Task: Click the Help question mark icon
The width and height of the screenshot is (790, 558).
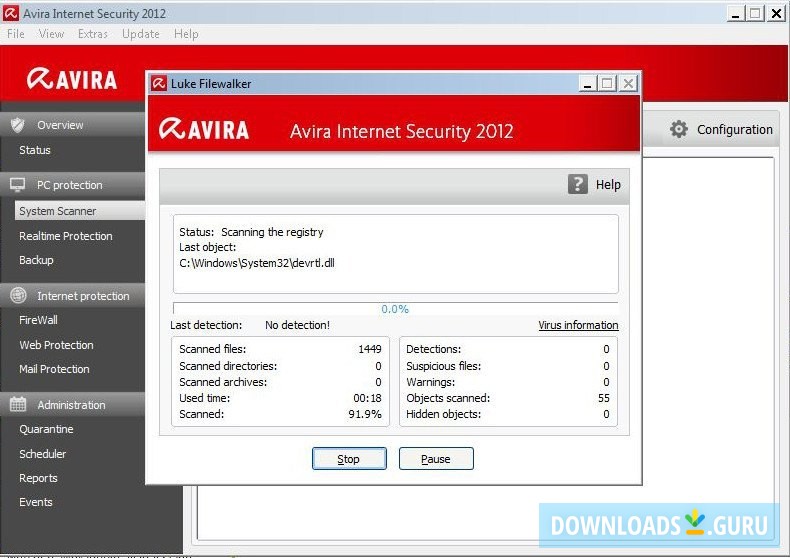Action: (578, 184)
